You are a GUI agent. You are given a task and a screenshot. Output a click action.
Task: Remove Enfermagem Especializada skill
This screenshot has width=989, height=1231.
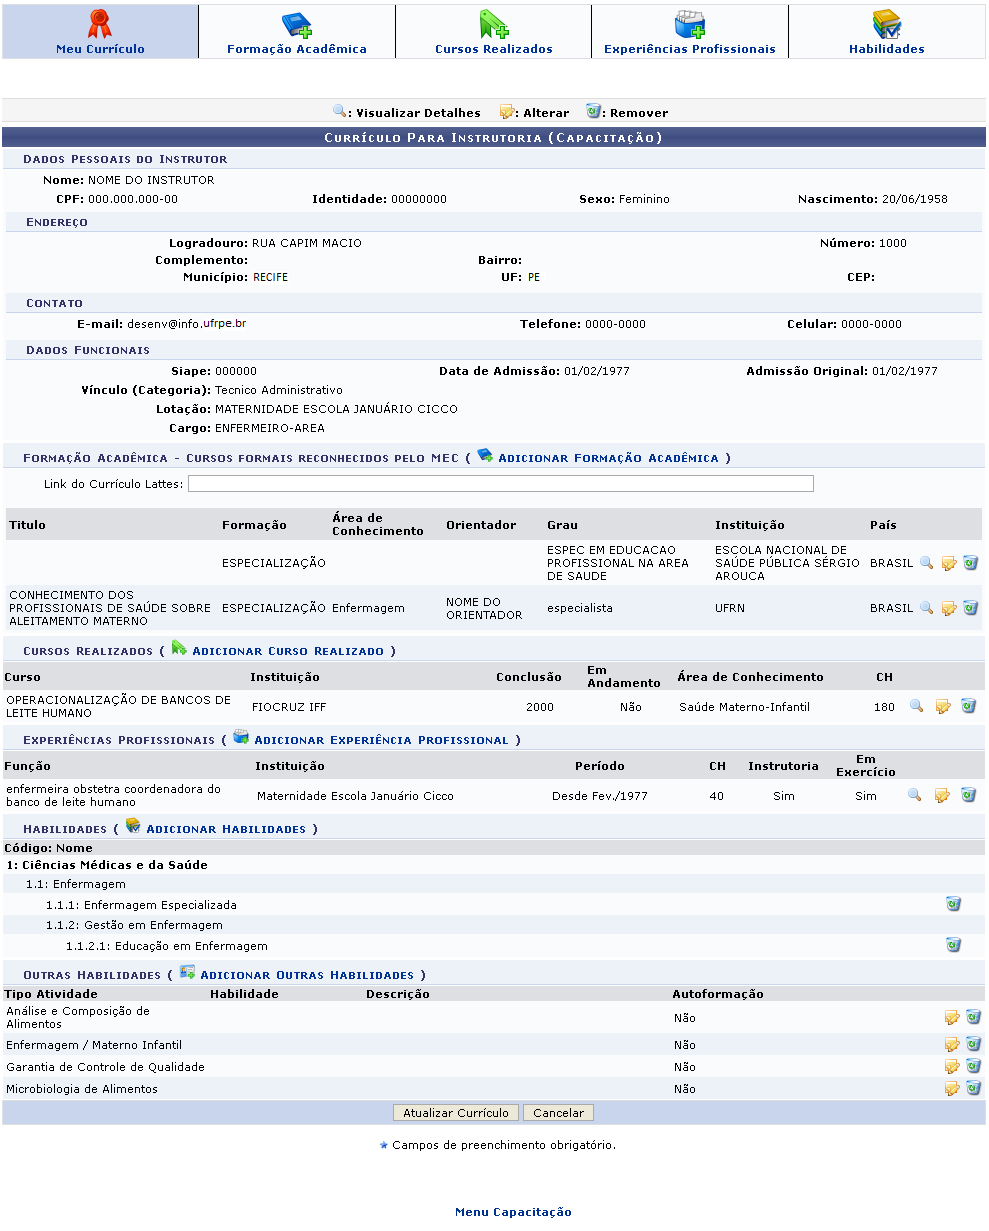click(x=953, y=905)
